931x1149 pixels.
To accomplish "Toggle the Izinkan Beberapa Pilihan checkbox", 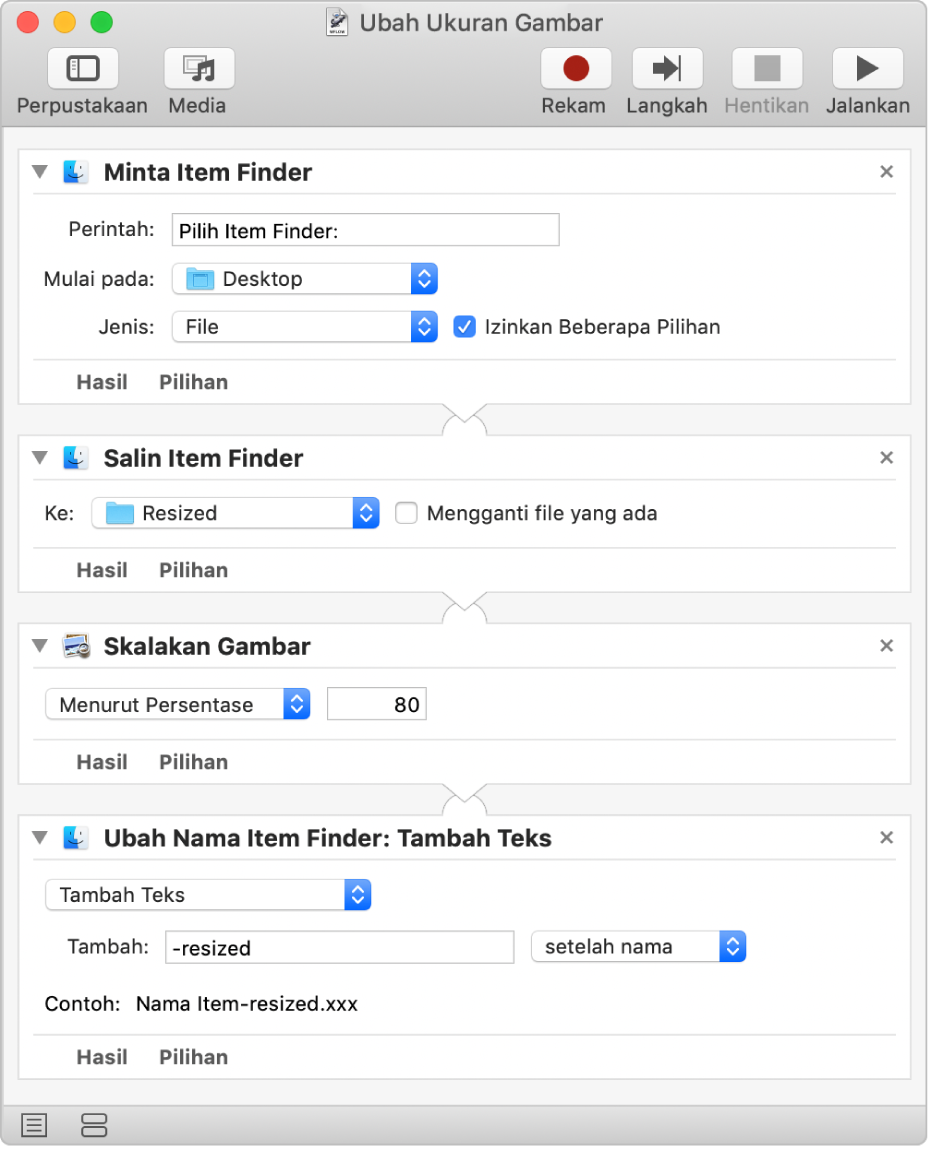I will [x=464, y=327].
